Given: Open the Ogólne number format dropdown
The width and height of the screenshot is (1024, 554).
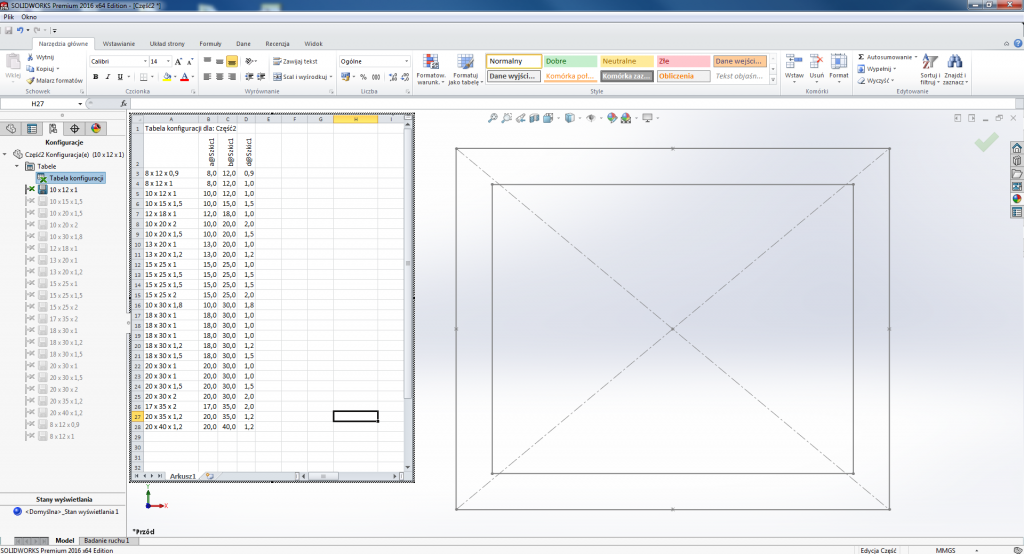Looking at the screenshot, I should click(x=406, y=61).
